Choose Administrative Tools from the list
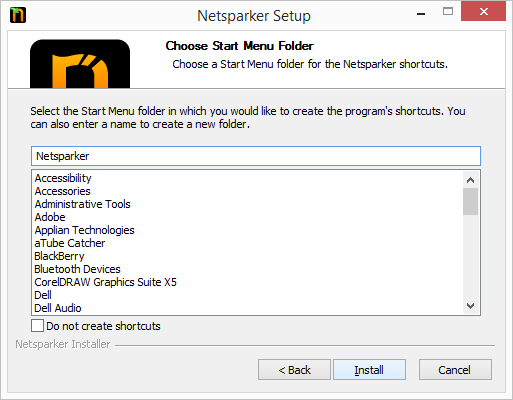Screen dimensions: 513x400 (83, 204)
